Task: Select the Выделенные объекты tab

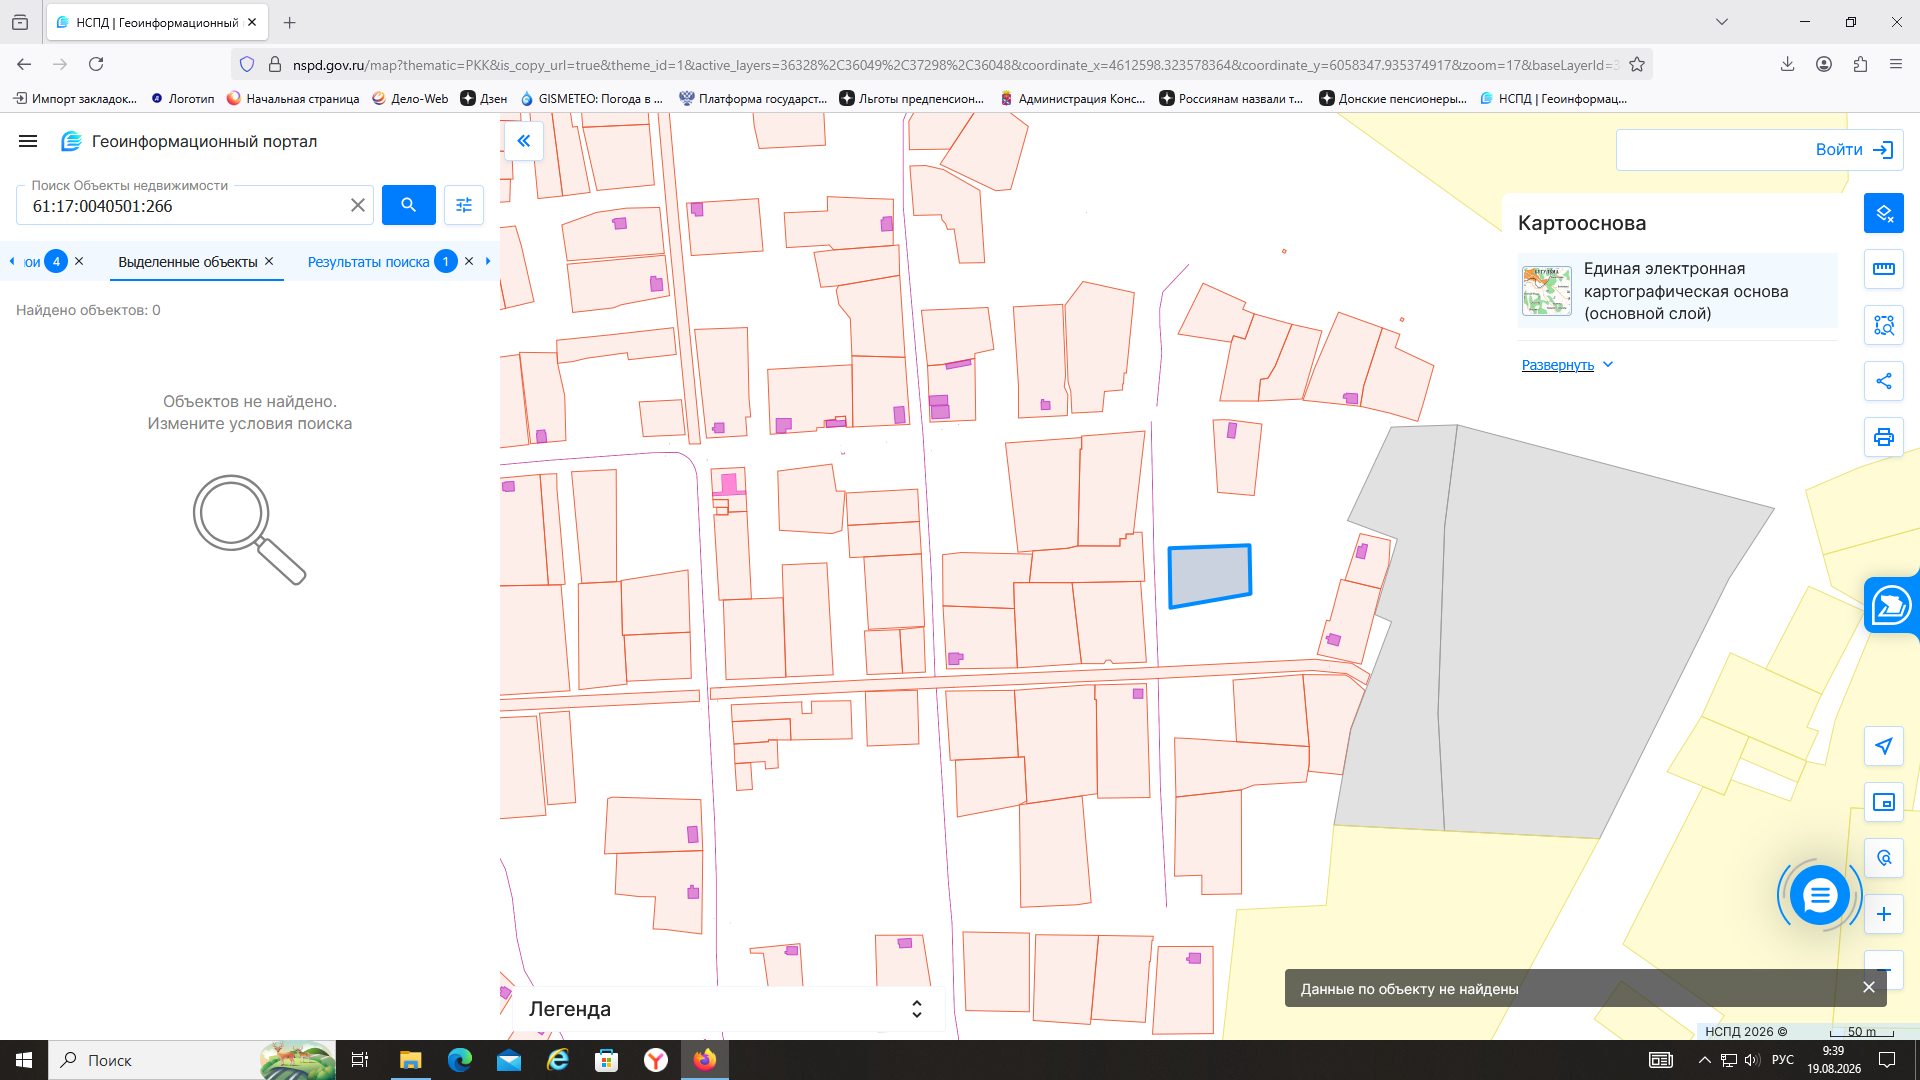Action: (x=188, y=262)
